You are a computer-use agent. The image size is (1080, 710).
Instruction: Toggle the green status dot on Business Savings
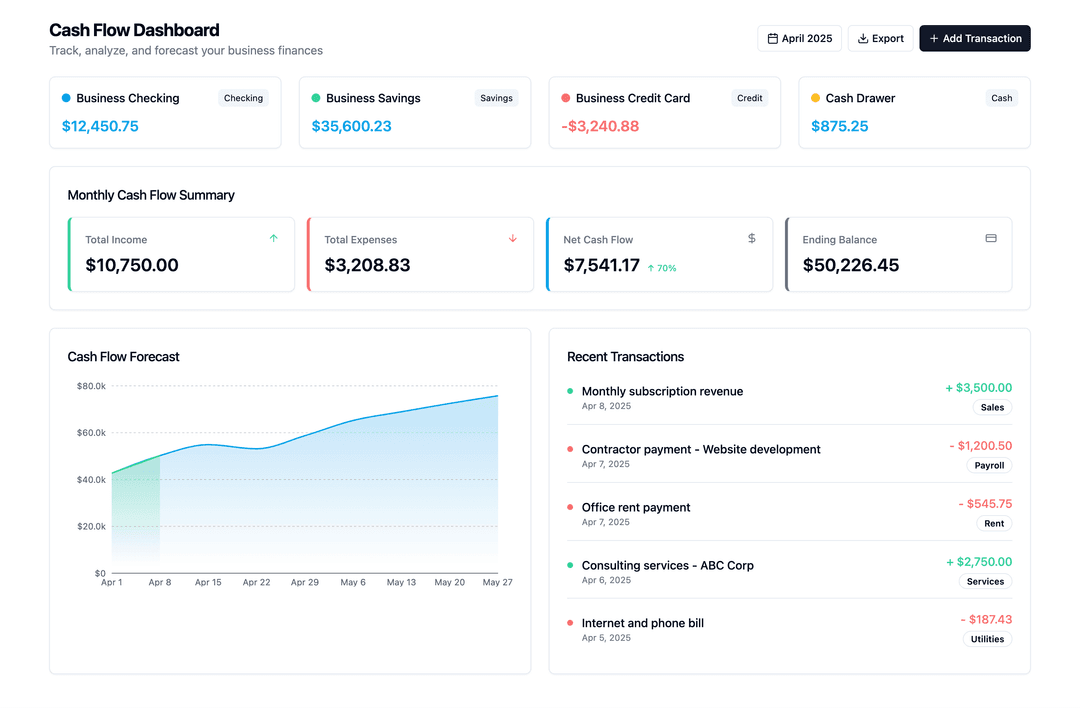point(315,98)
